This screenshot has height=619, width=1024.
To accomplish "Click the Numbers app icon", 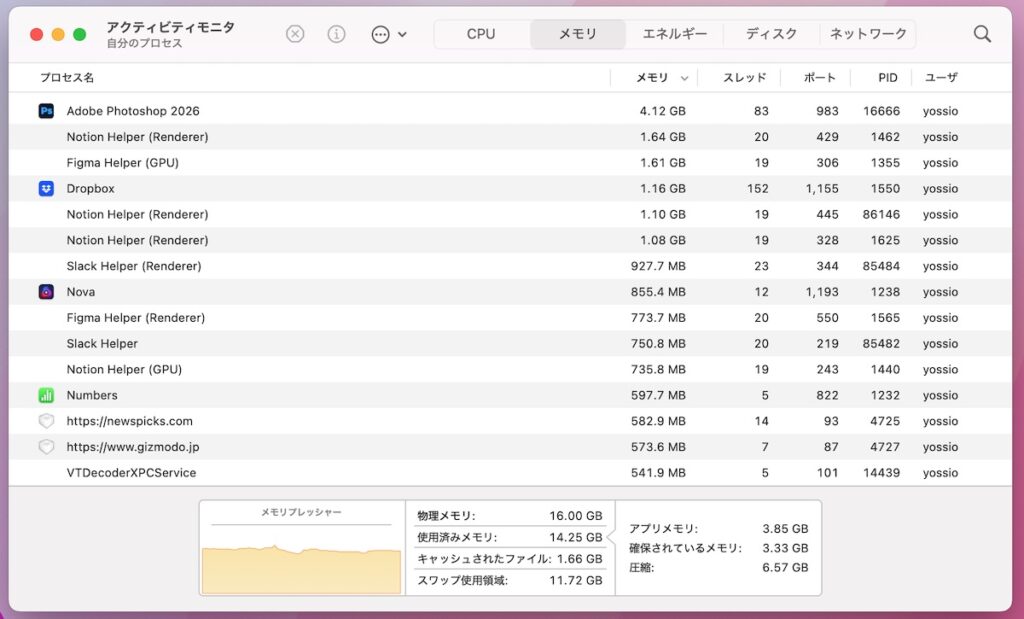I will pyautogui.click(x=46, y=395).
